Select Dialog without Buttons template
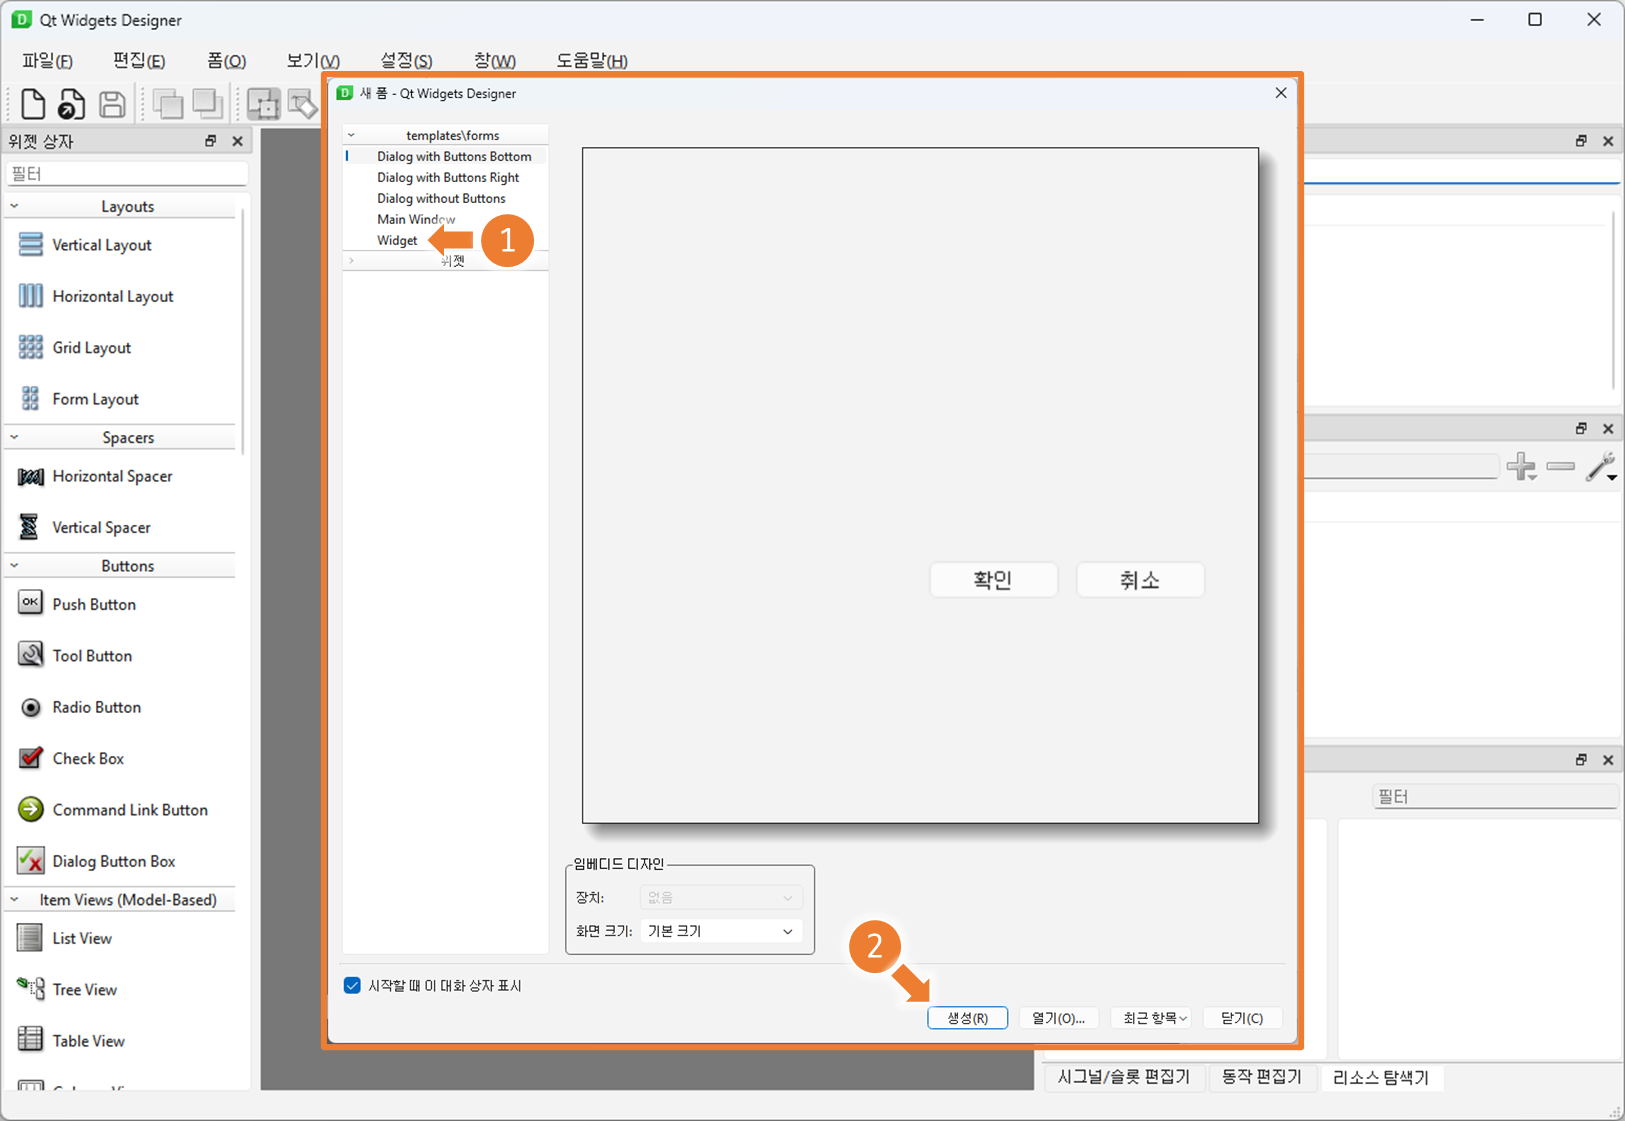The width and height of the screenshot is (1625, 1121). pos(441,198)
